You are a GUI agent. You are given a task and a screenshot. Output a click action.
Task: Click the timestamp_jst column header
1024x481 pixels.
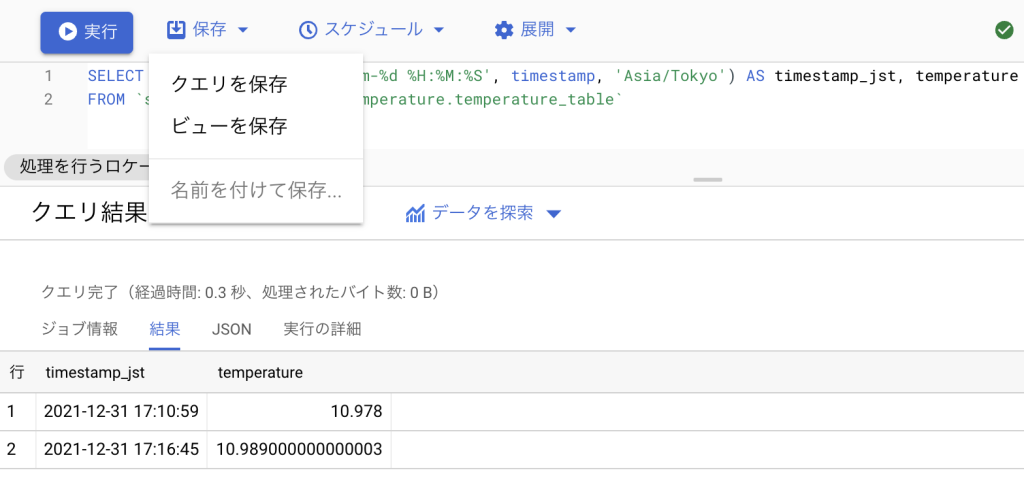pyautogui.click(x=95, y=373)
